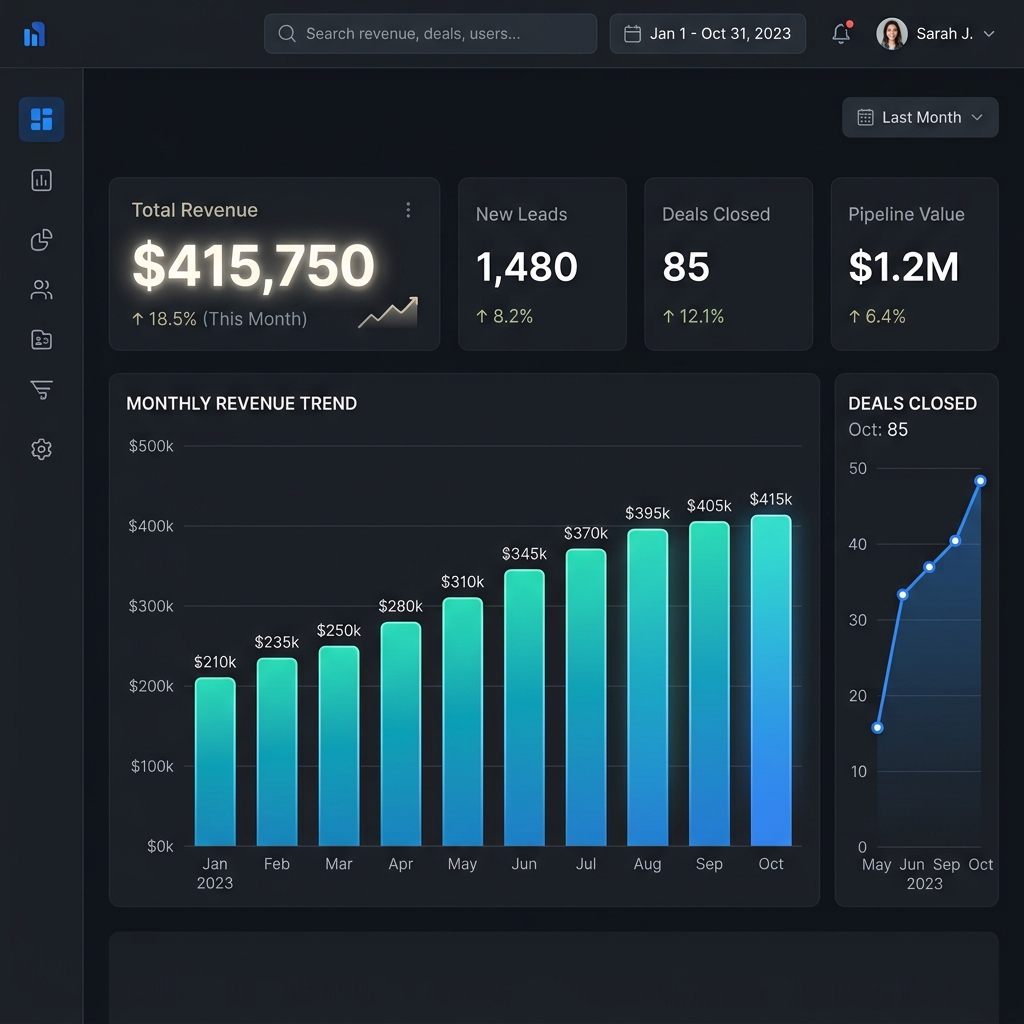1024x1024 pixels.
Task: Click the $500k axis label
Action: pyautogui.click(x=151, y=446)
